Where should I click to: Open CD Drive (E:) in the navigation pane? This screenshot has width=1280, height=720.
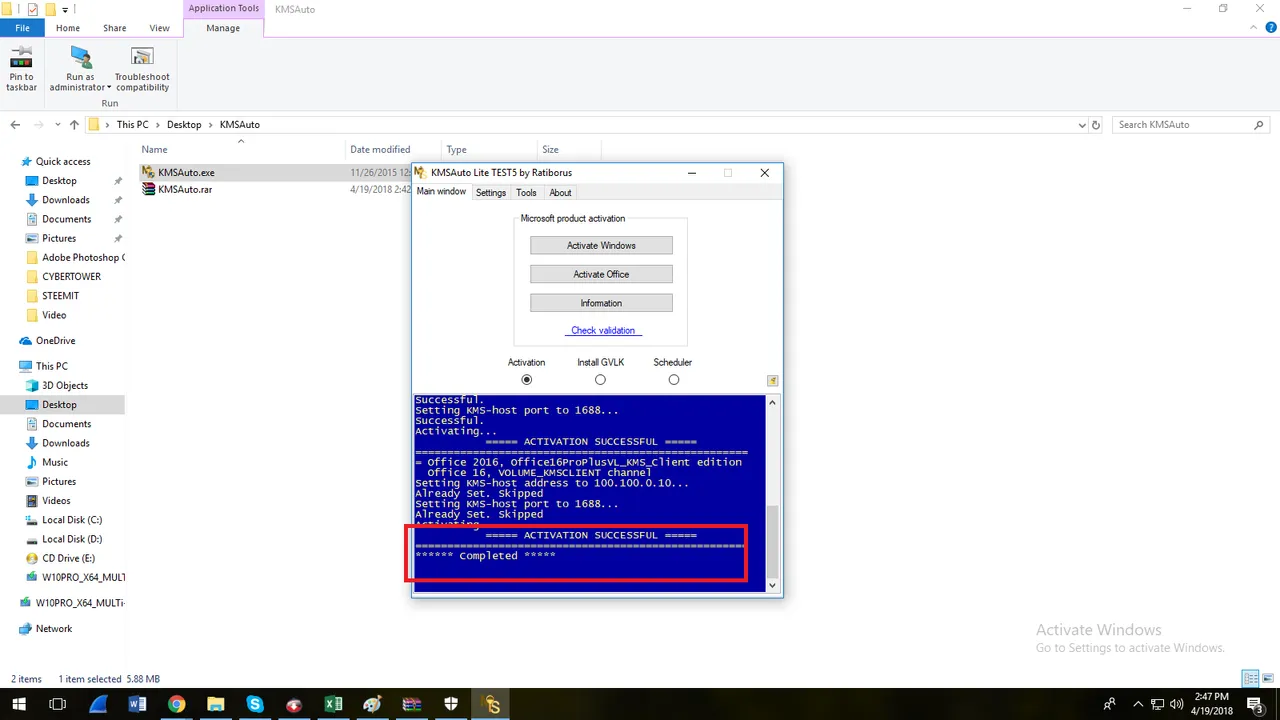pyautogui.click(x=68, y=558)
